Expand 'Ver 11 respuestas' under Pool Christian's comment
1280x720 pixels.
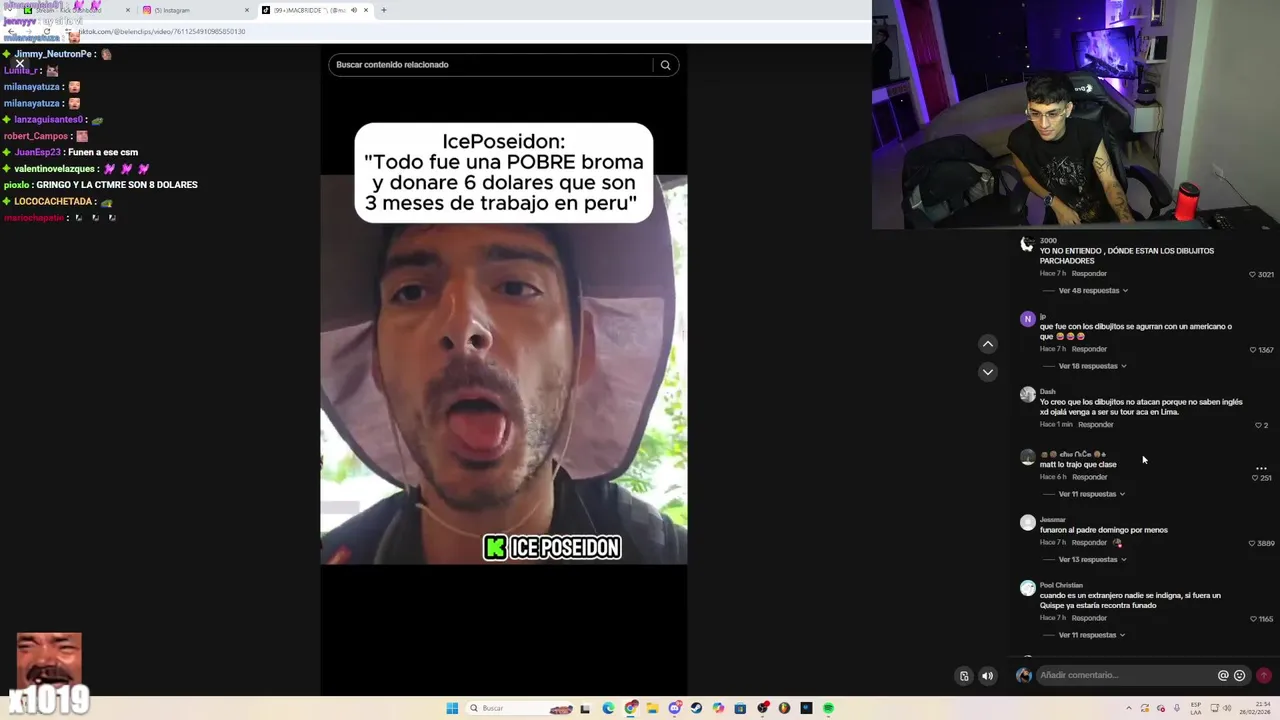pos(1092,635)
